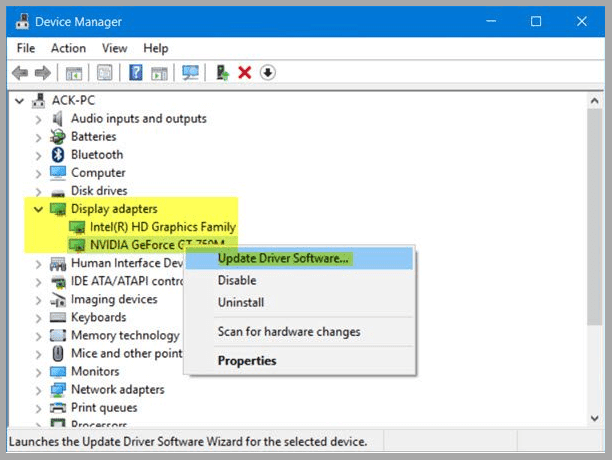Scan for hardware changes monitor icon
This screenshot has width=612, height=460.
pyautogui.click(x=190, y=73)
